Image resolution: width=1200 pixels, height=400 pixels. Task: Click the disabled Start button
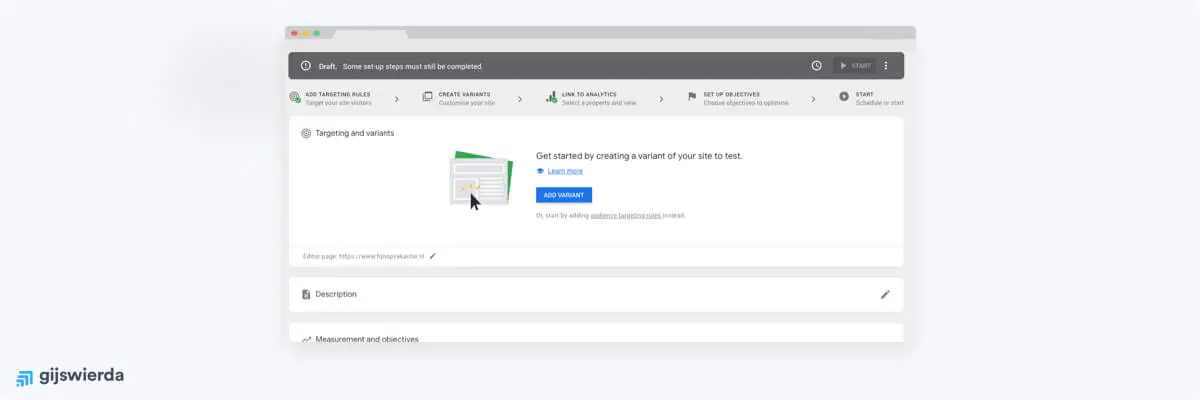[x=855, y=66]
